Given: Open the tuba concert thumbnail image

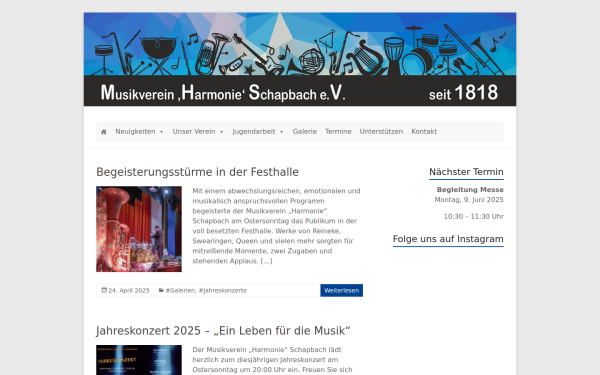Looking at the screenshot, I should pyautogui.click(x=139, y=229).
